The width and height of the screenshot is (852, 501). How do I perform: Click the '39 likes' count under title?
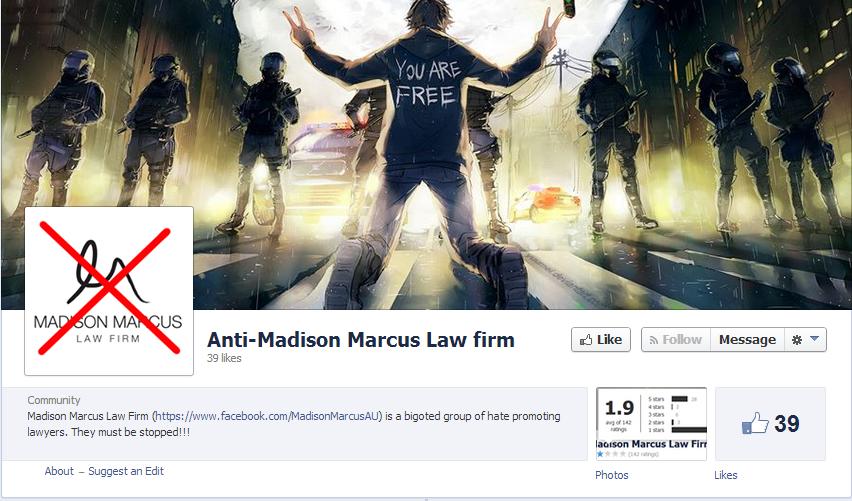[224, 358]
